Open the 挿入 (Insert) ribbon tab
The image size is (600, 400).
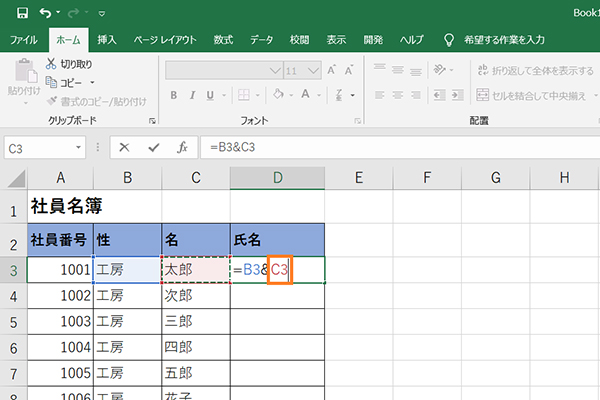107,40
